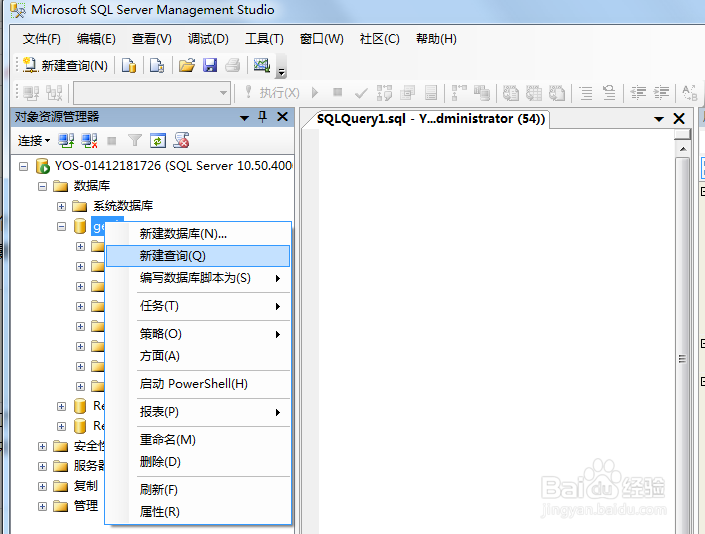Close the SQLQuery1.sql document tab
Screen dimensions: 705x534
click(679, 119)
